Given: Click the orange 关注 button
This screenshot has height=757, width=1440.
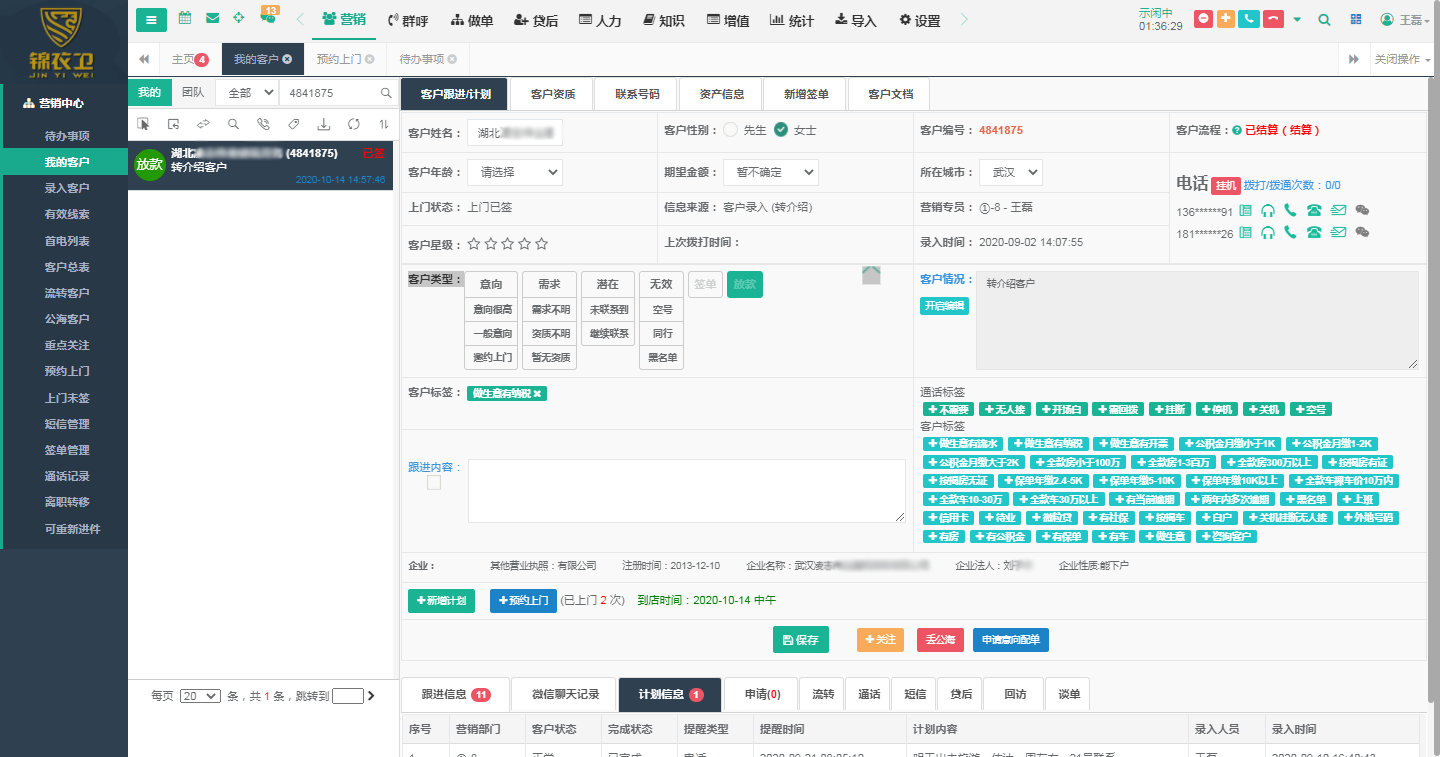Looking at the screenshot, I should coord(880,640).
